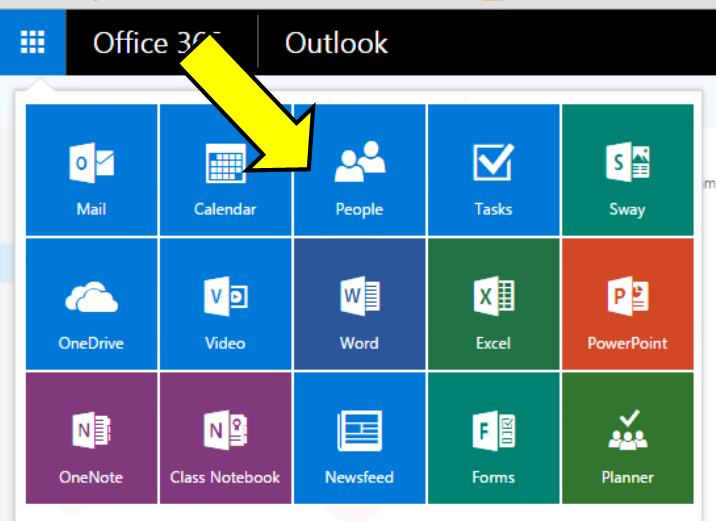Launch the Excel app tile
Screen dimensions: 716x521
coord(494,304)
